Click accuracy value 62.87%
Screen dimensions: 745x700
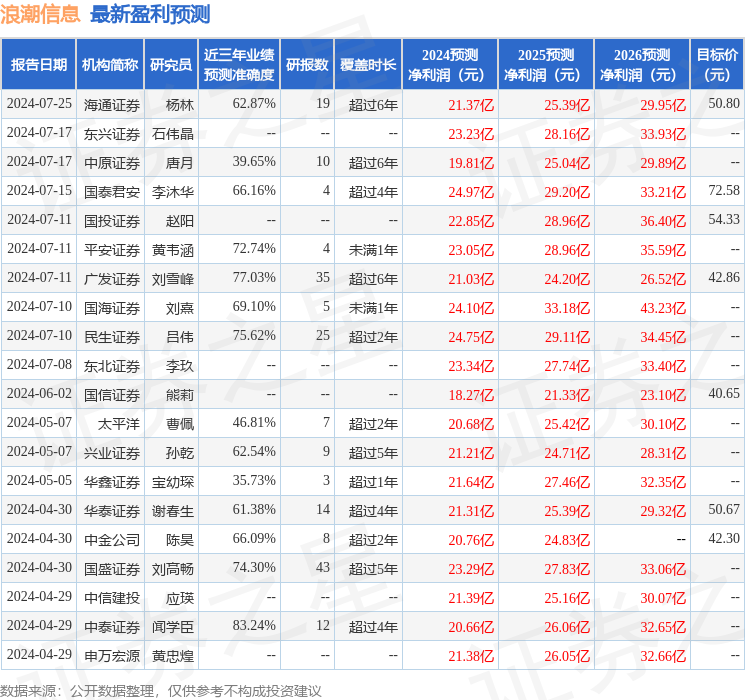pos(254,103)
